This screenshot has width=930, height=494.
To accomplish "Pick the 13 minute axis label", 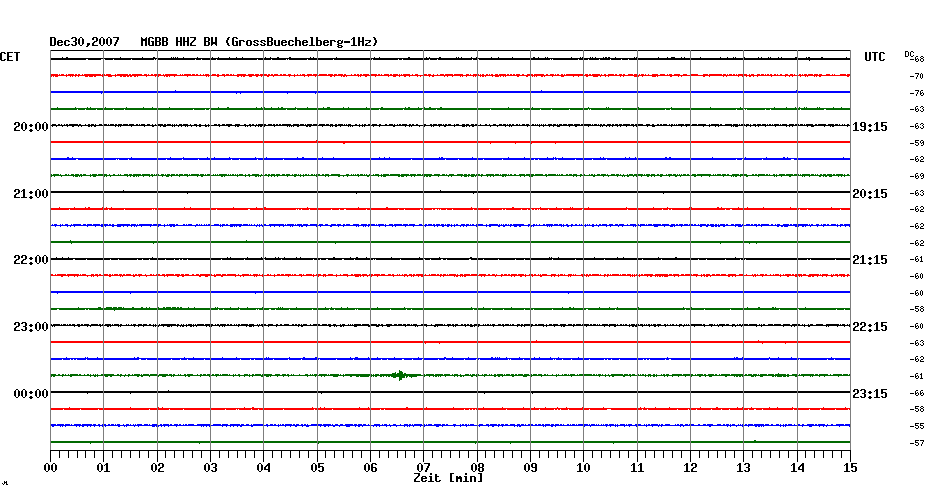I will tap(744, 468).
